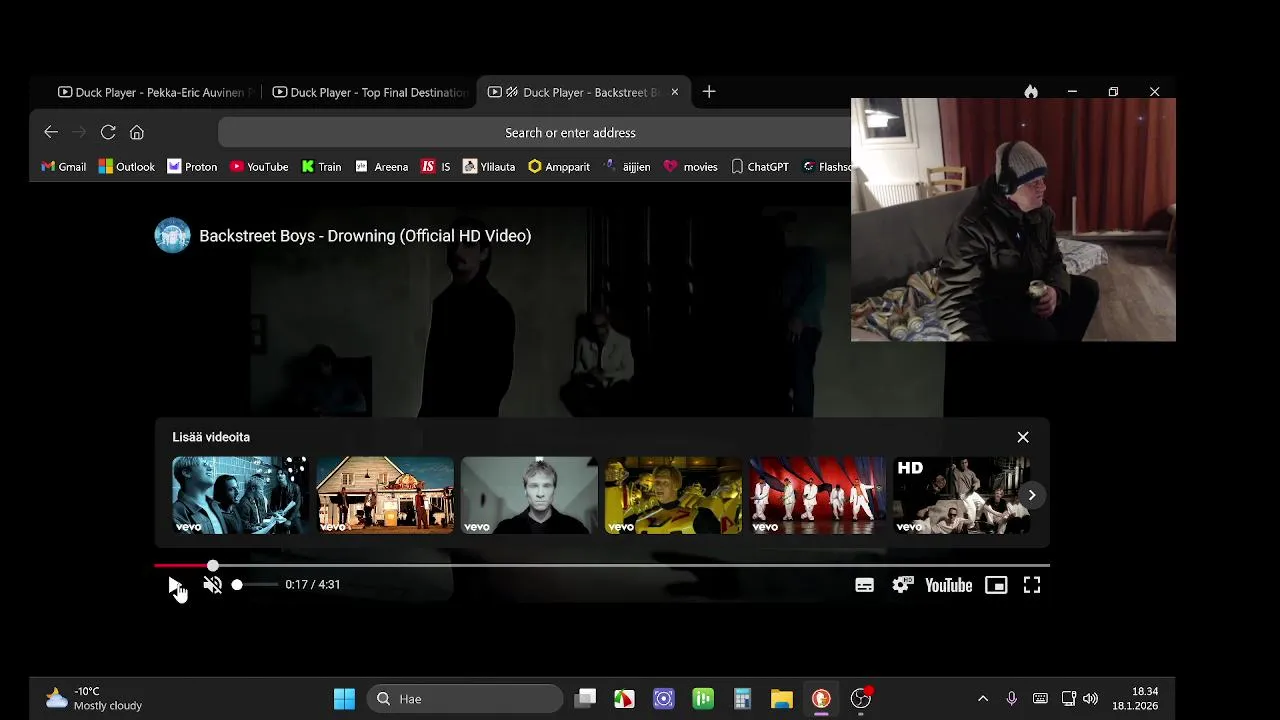The image size is (1280, 720).
Task: Open the YouTube bookmark
Action: [x=259, y=167]
